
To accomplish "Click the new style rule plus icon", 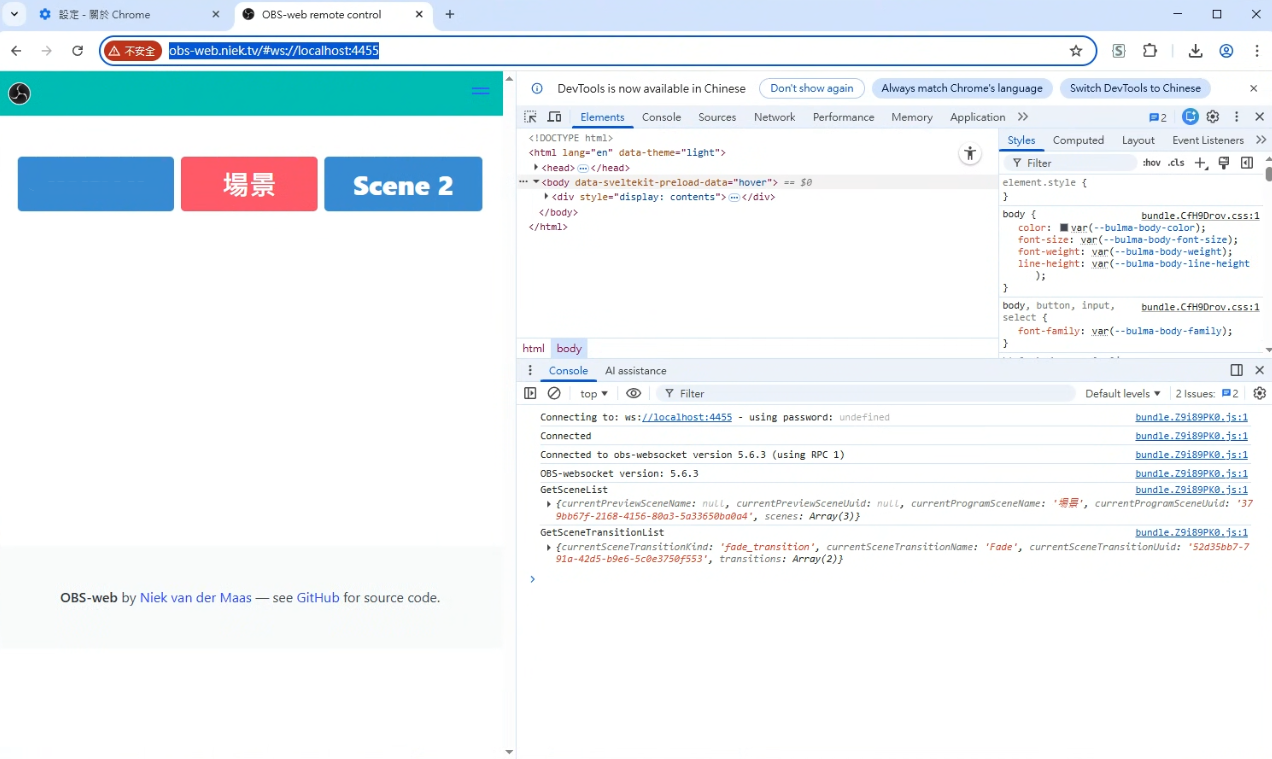I will (x=1201, y=163).
